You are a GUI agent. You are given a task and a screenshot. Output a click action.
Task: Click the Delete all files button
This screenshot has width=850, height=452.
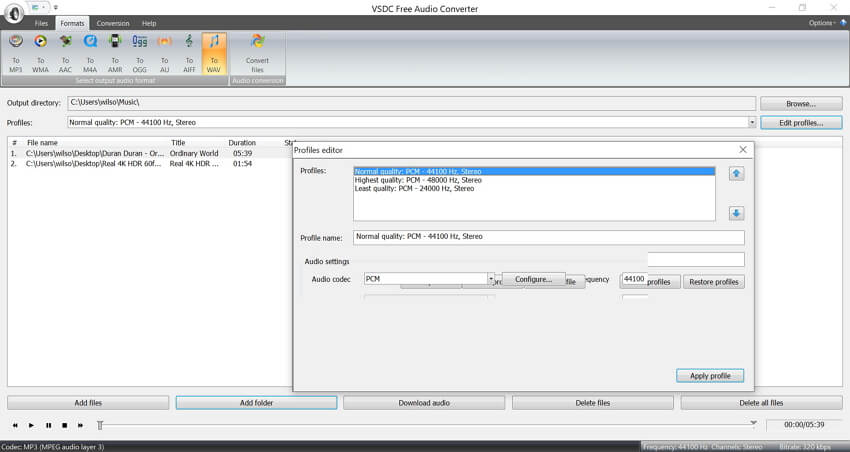tap(761, 403)
